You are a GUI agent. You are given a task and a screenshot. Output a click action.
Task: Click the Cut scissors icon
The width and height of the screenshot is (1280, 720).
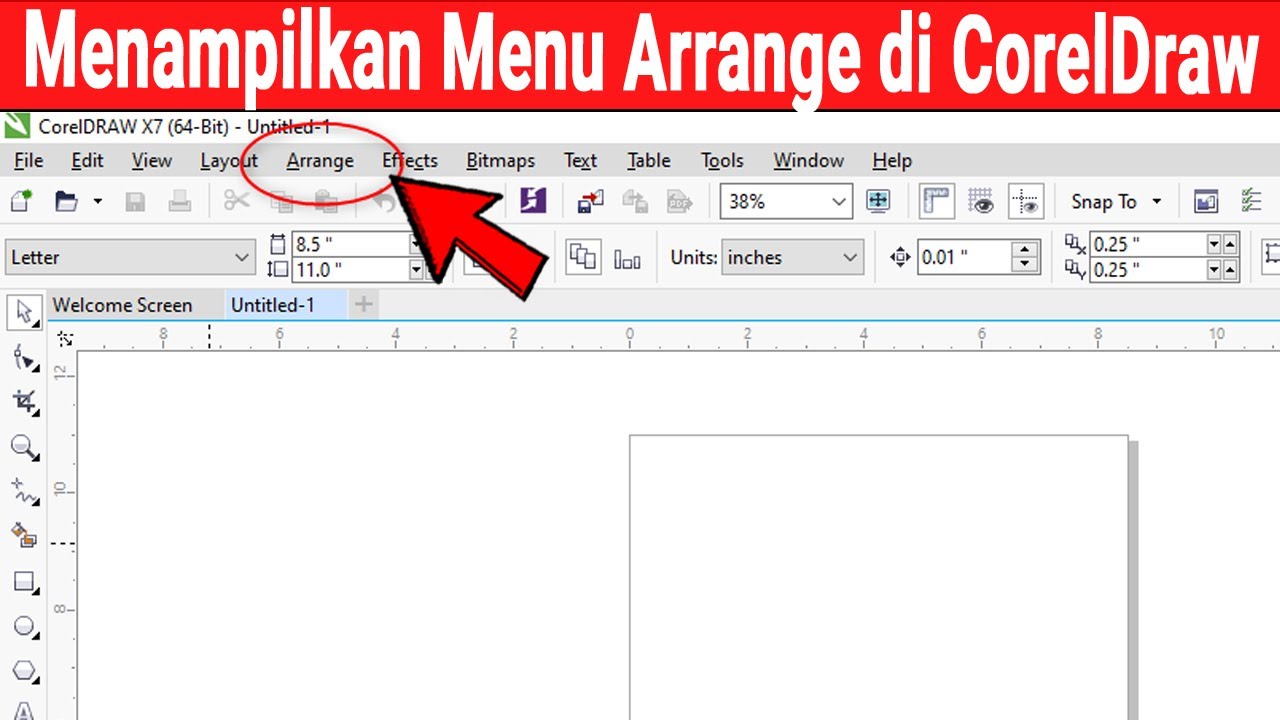tap(237, 201)
